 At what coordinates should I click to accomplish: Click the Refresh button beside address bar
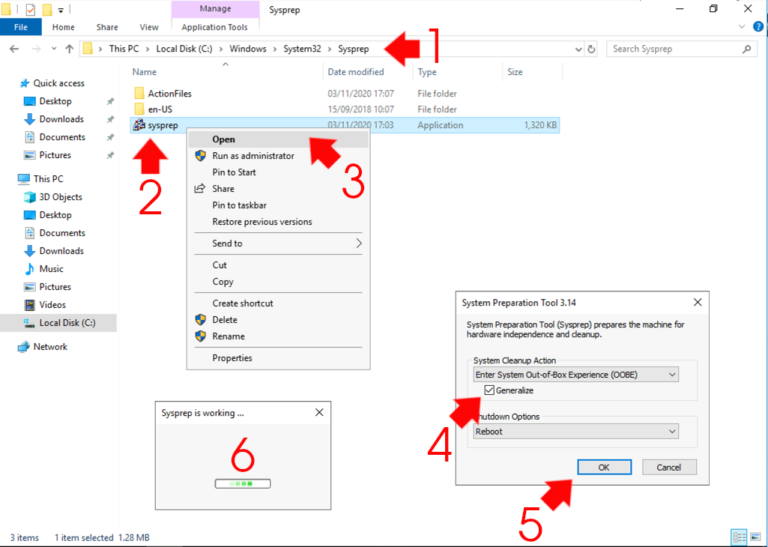(592, 49)
